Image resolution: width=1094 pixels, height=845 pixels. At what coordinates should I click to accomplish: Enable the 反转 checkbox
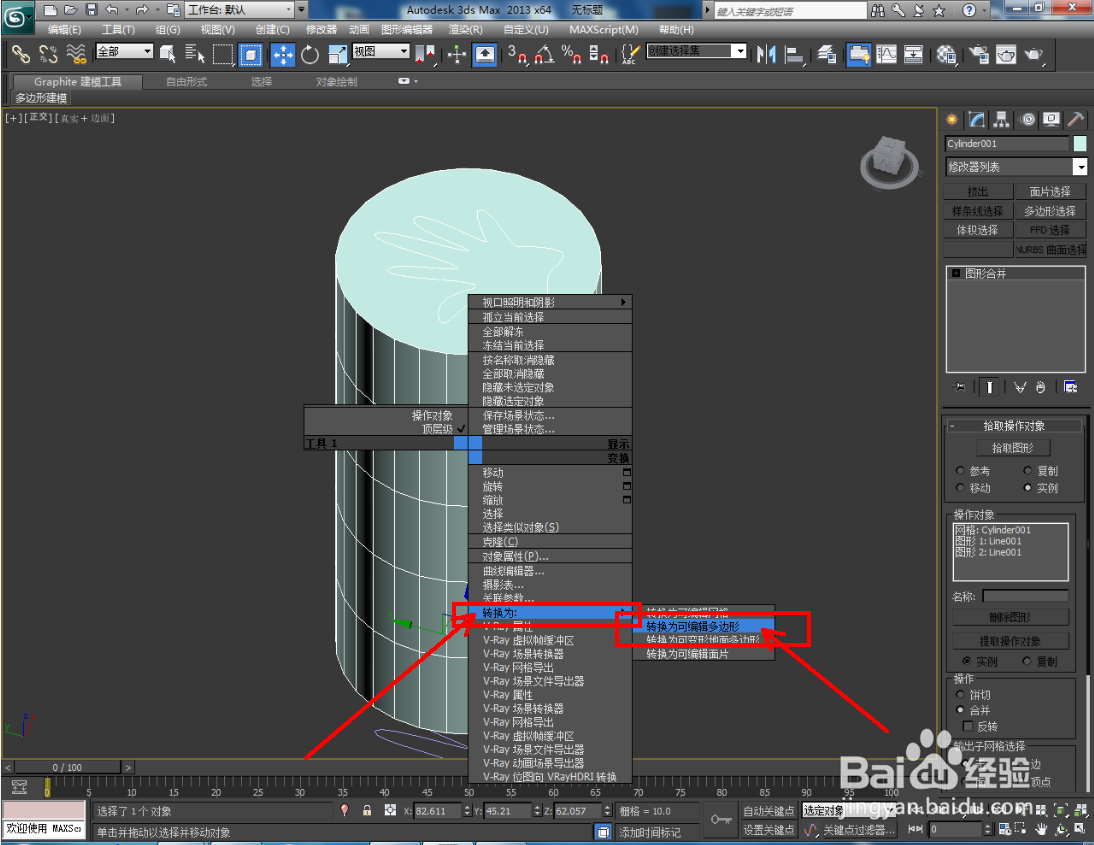968,726
